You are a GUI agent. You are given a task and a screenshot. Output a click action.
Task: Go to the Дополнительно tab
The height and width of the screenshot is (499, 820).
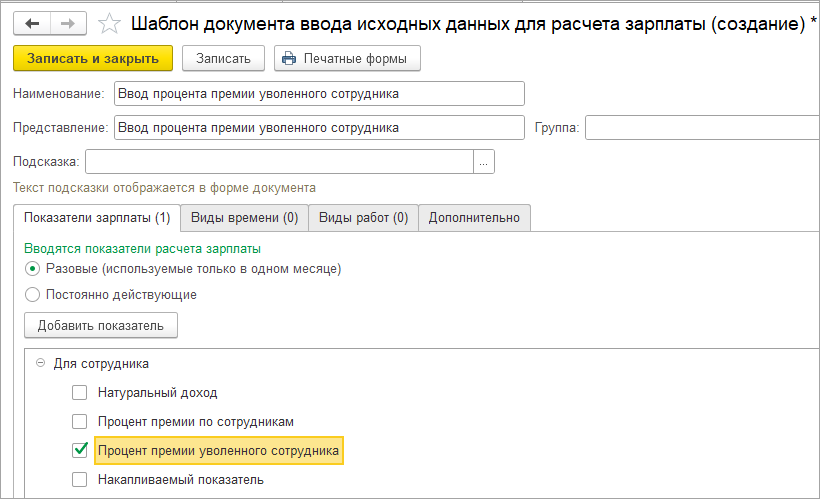coord(474,217)
